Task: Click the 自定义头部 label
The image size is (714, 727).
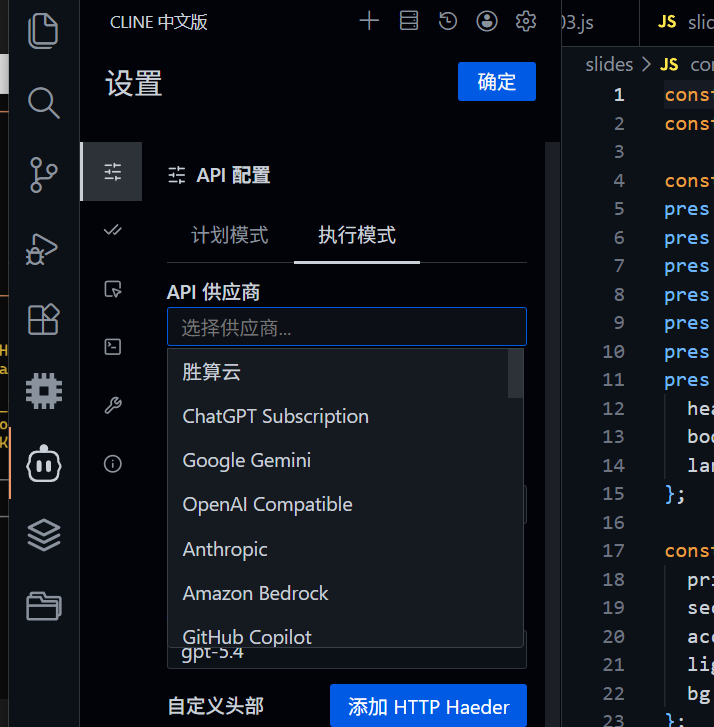Action: pyautogui.click(x=216, y=706)
